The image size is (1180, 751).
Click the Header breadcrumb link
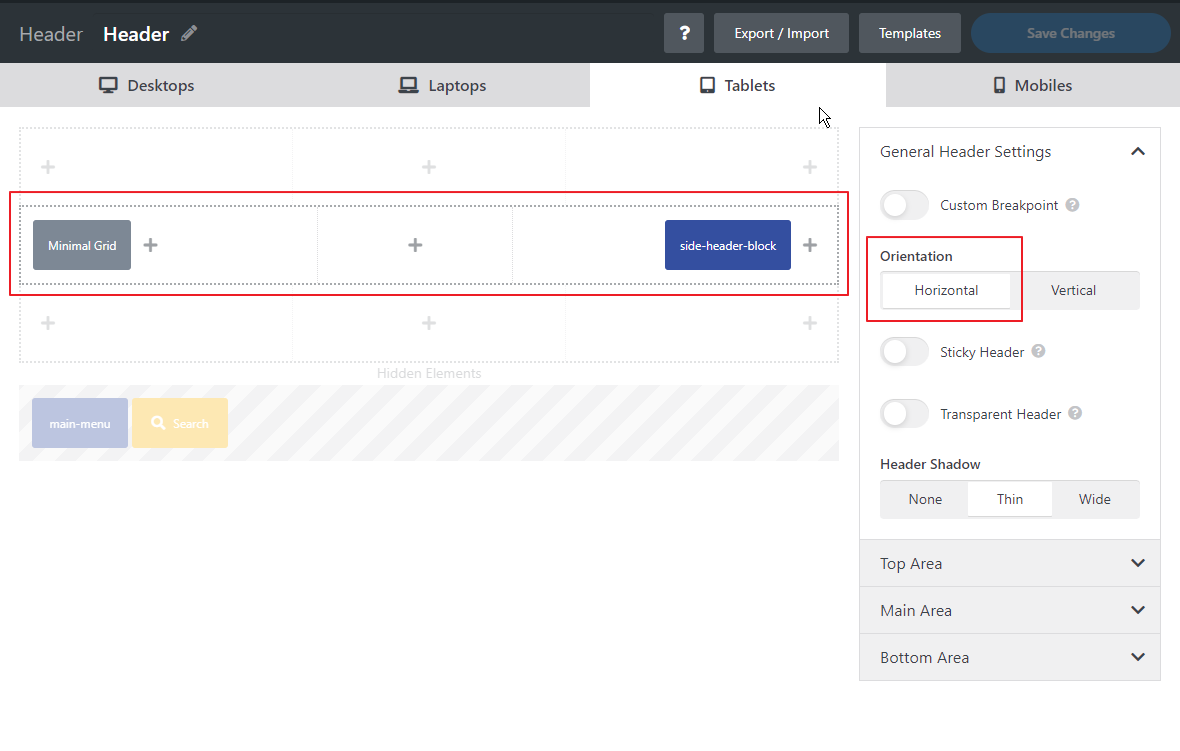coord(51,34)
